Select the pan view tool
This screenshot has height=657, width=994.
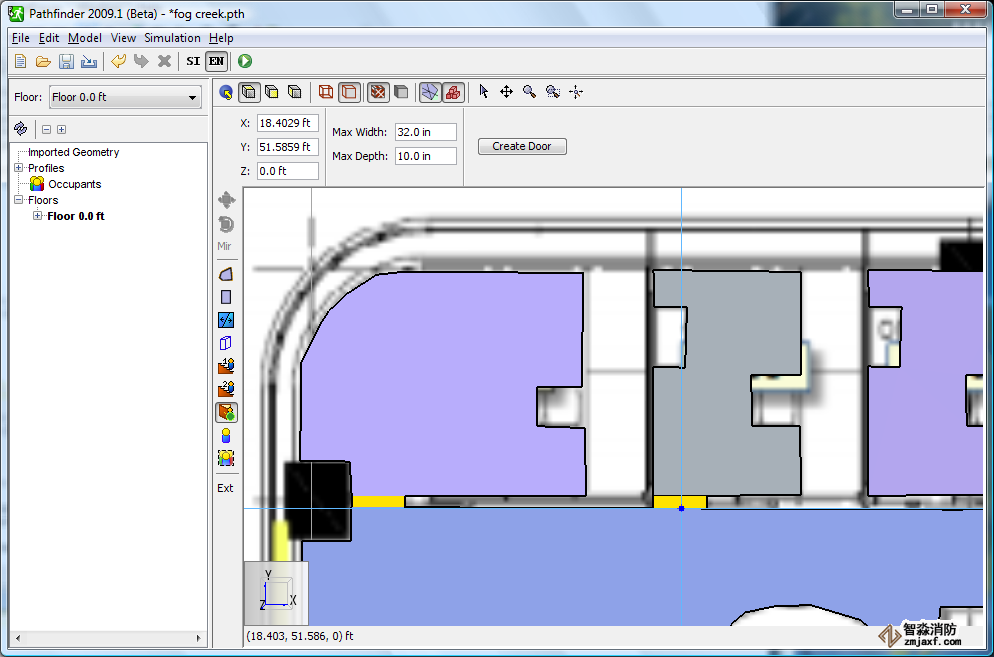click(506, 92)
